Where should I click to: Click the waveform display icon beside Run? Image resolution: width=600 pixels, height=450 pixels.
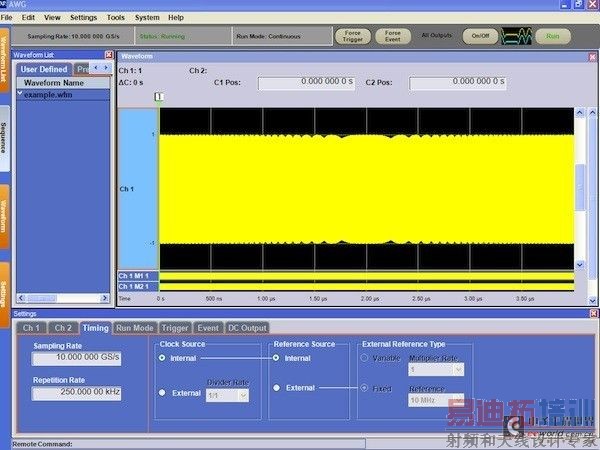(x=517, y=36)
